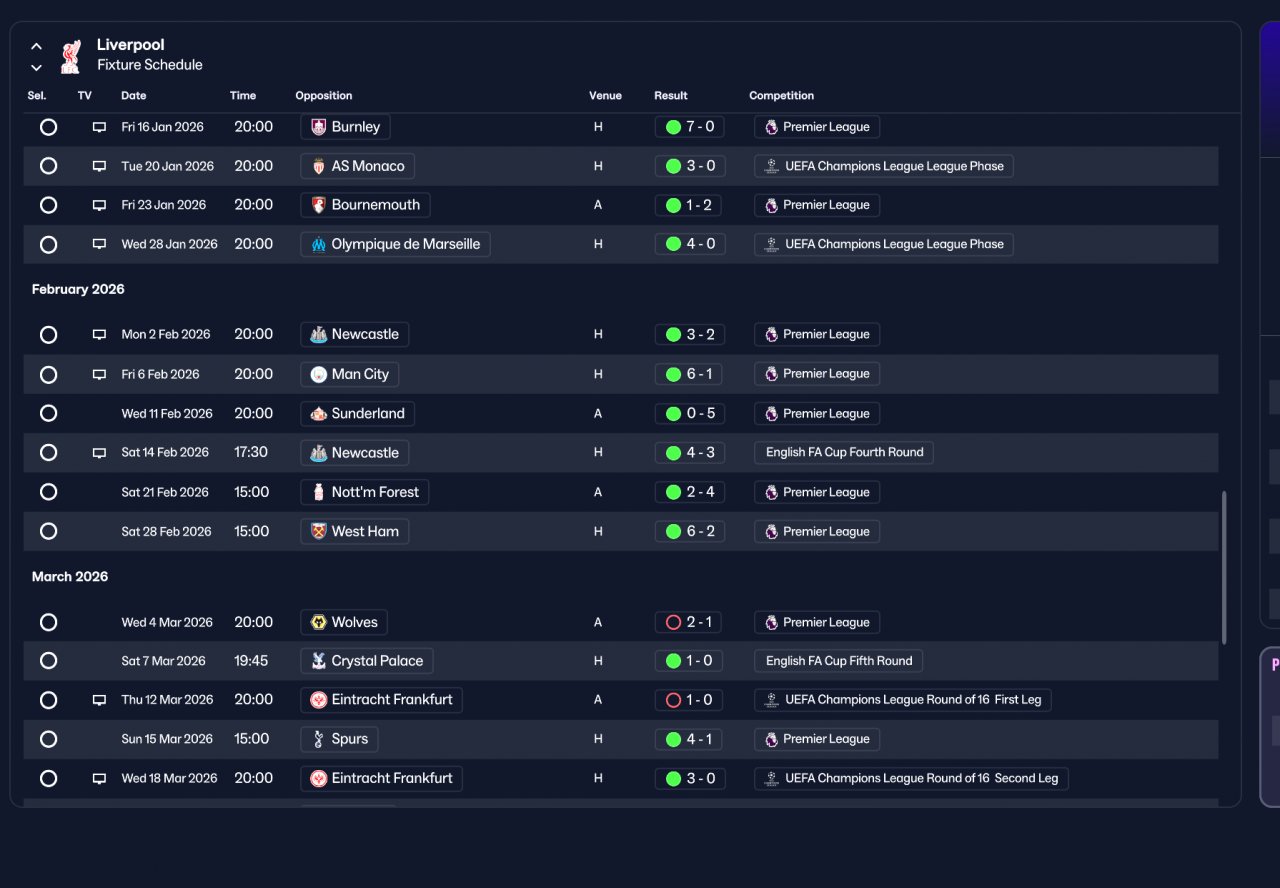This screenshot has height=888, width=1280.
Task: Select the Man City fixture radio circle
Action: [48, 374]
